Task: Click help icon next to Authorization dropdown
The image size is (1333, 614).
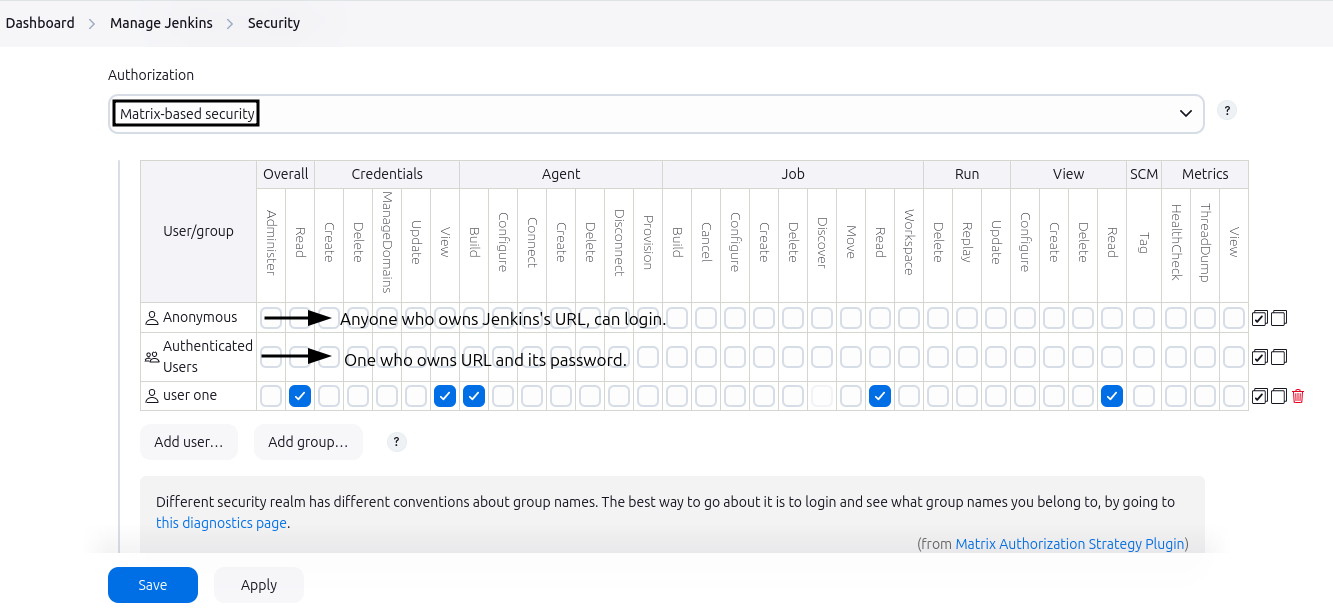Action: (x=1227, y=111)
